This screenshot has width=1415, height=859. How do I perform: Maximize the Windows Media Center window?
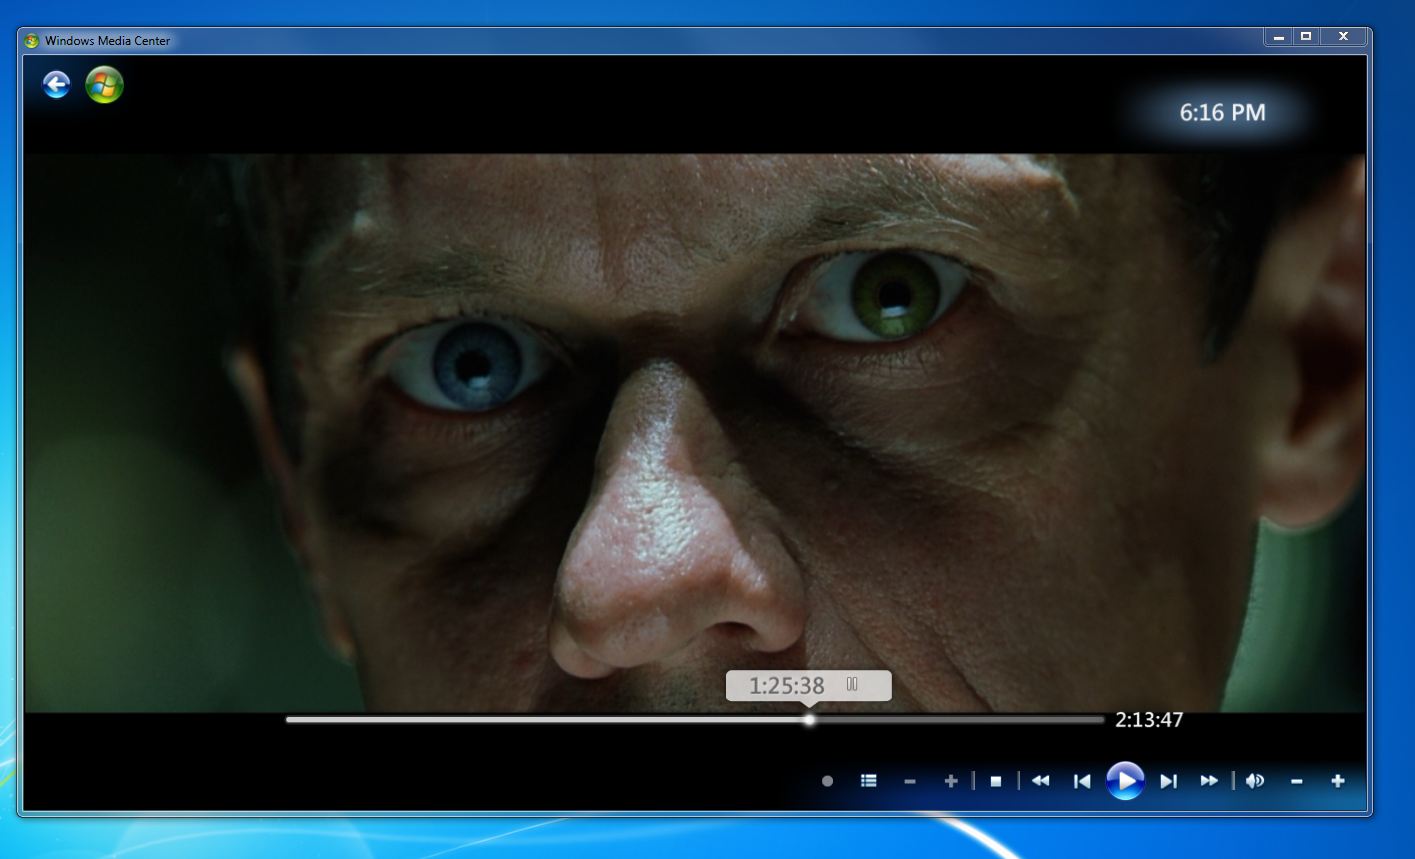(x=1305, y=37)
